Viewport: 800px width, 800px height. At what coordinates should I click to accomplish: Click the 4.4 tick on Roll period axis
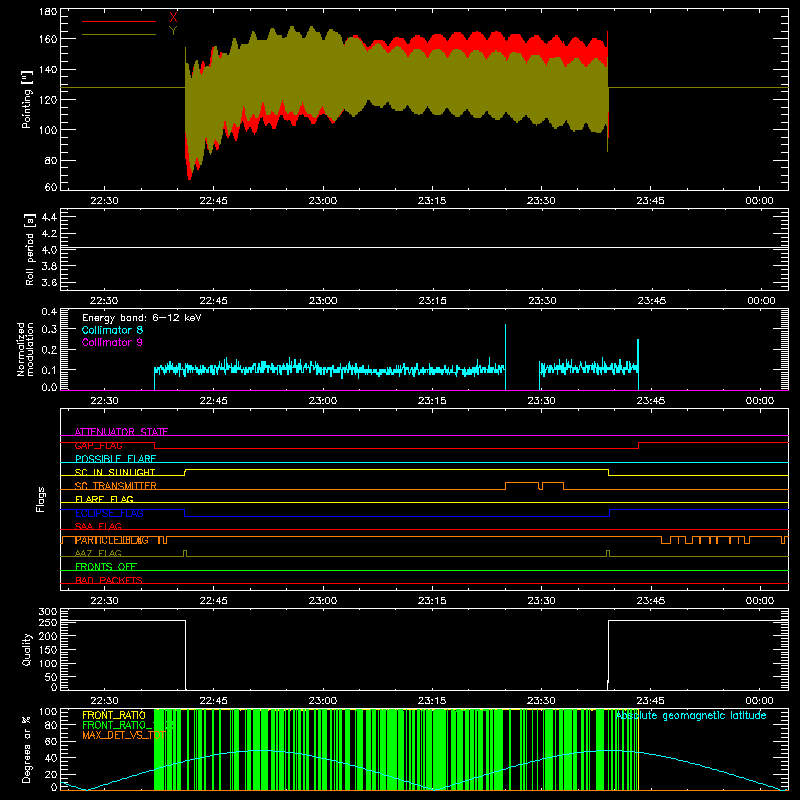point(49,217)
